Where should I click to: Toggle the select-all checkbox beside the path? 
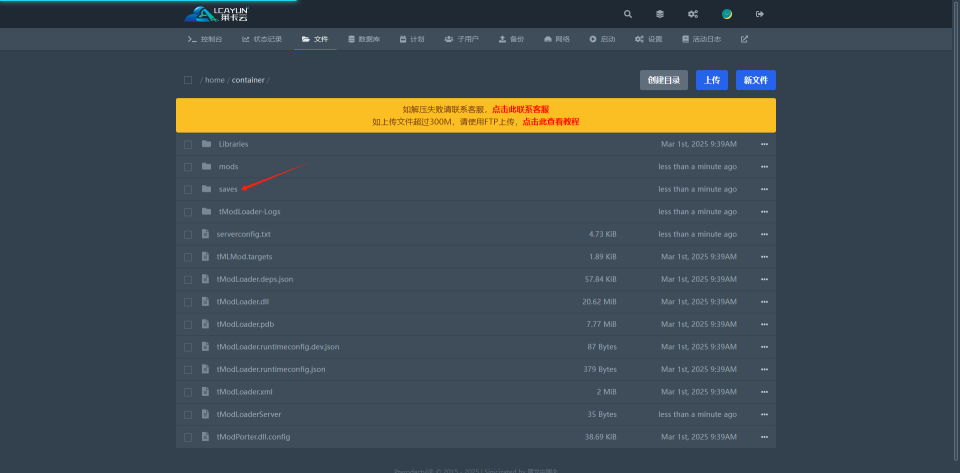(x=188, y=80)
